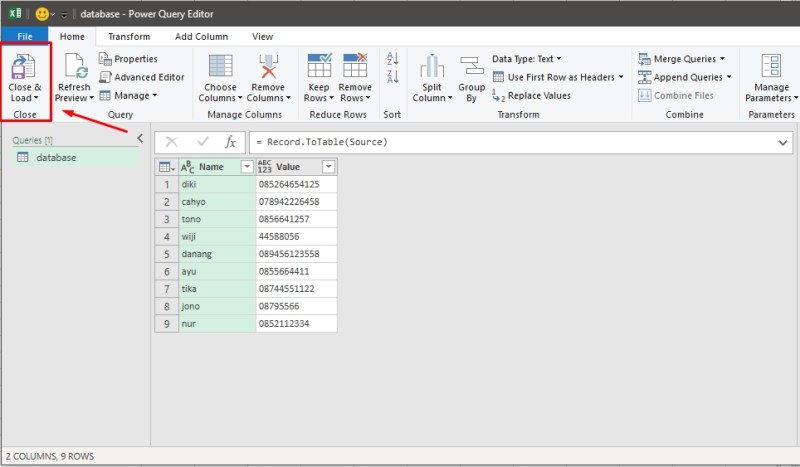Cancel formula edit with X icon
The width and height of the screenshot is (800, 467).
point(171,142)
